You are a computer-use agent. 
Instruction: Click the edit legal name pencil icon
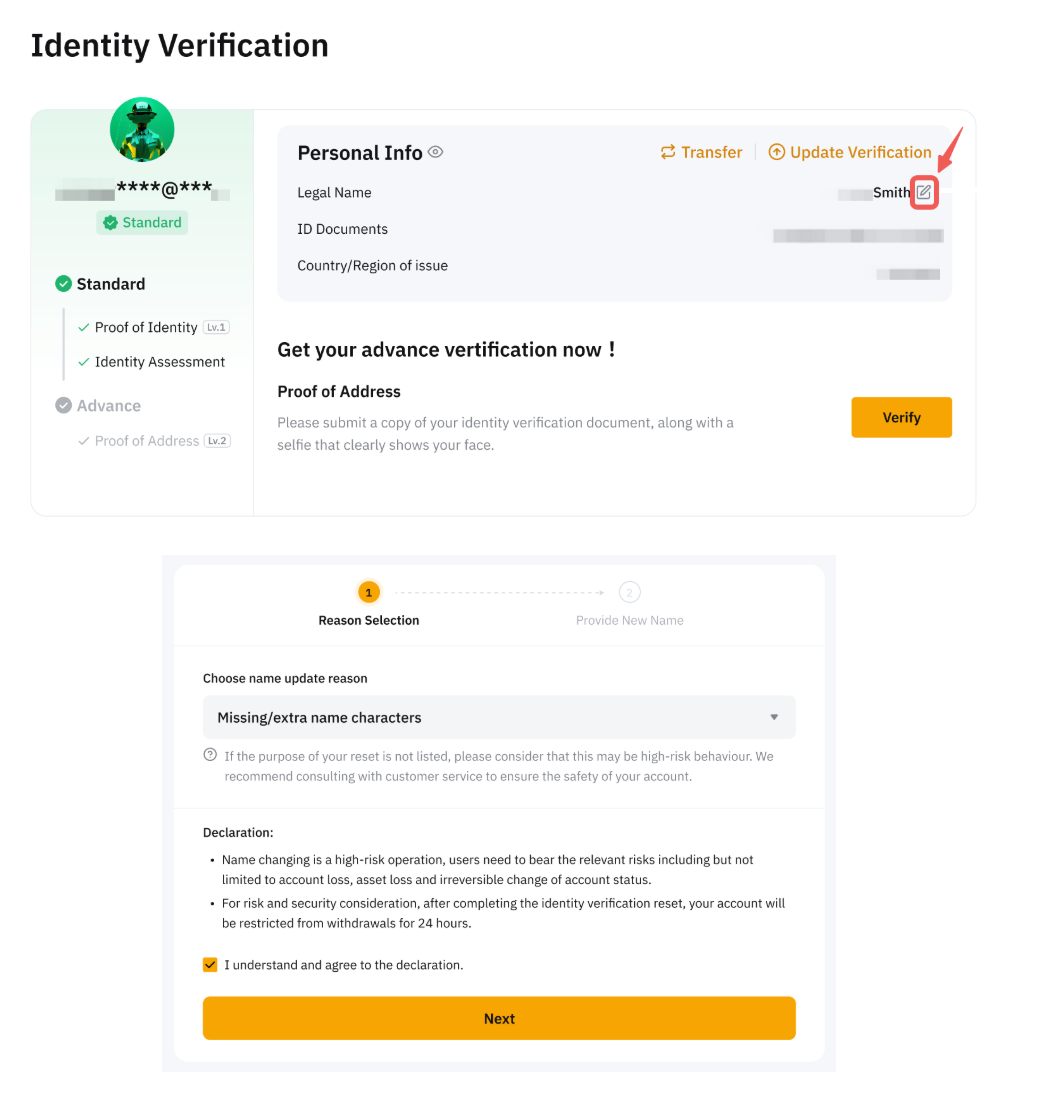pyautogui.click(x=924, y=192)
